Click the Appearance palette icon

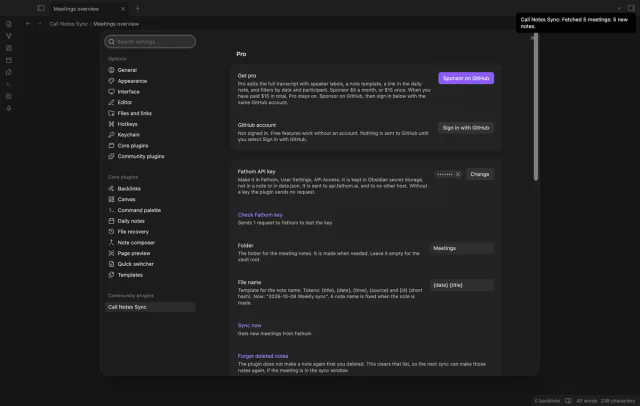111,81
